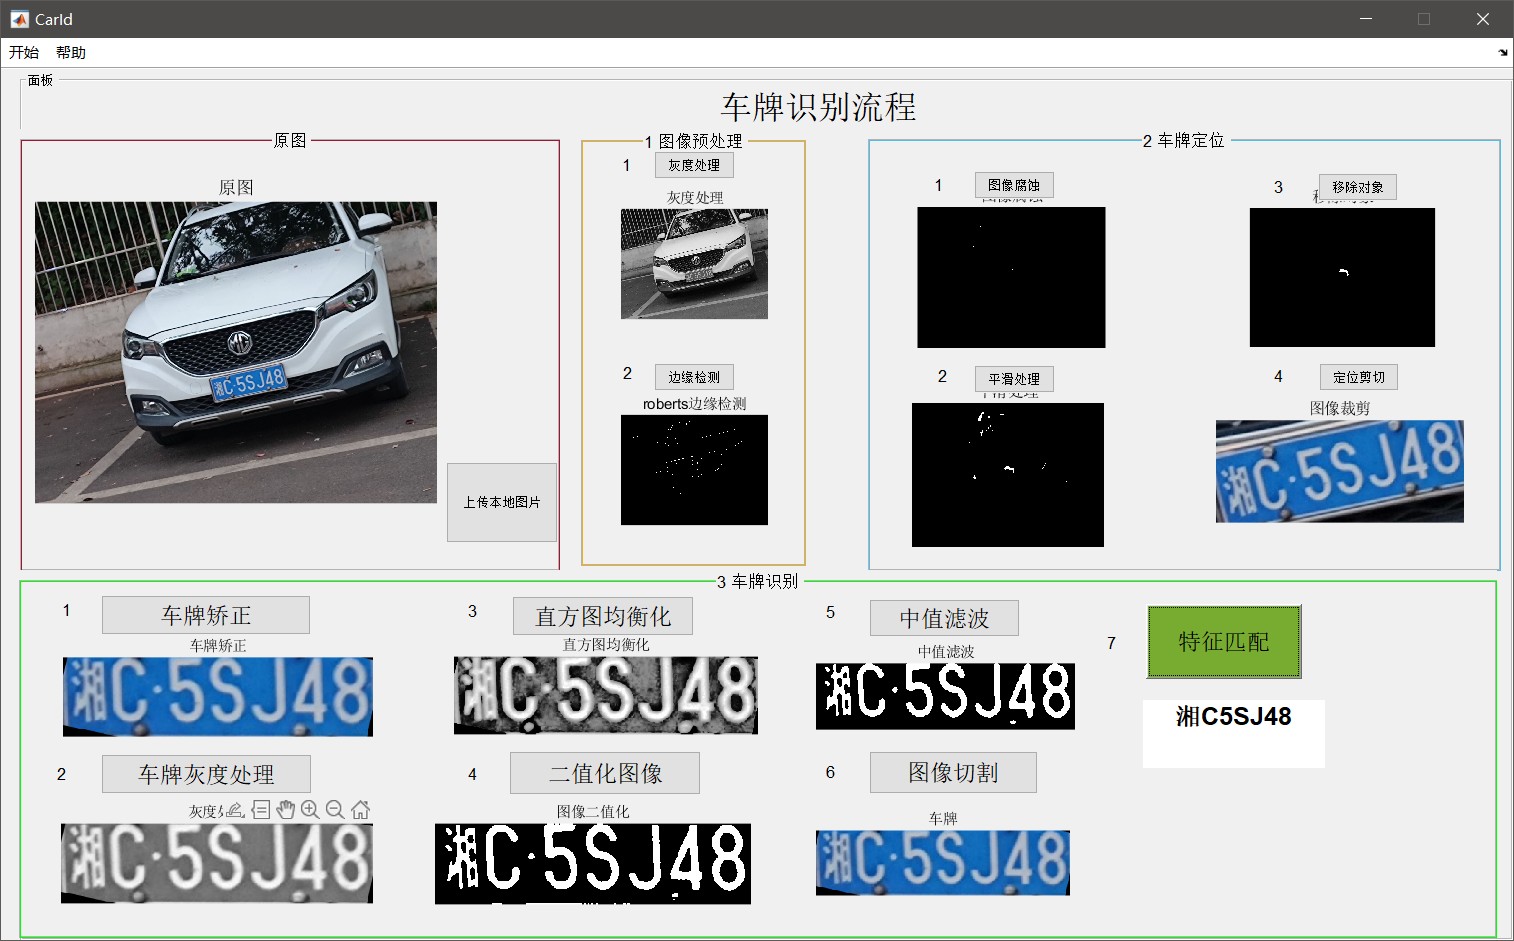This screenshot has height=941, width=1514.
Task: Click the 定位剪切 button
Action: (x=1358, y=377)
